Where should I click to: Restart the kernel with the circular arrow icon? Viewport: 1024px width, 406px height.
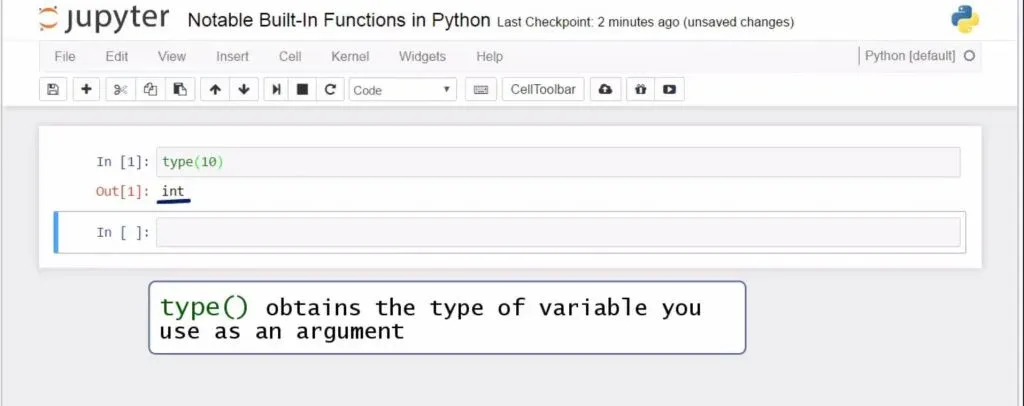coord(330,90)
